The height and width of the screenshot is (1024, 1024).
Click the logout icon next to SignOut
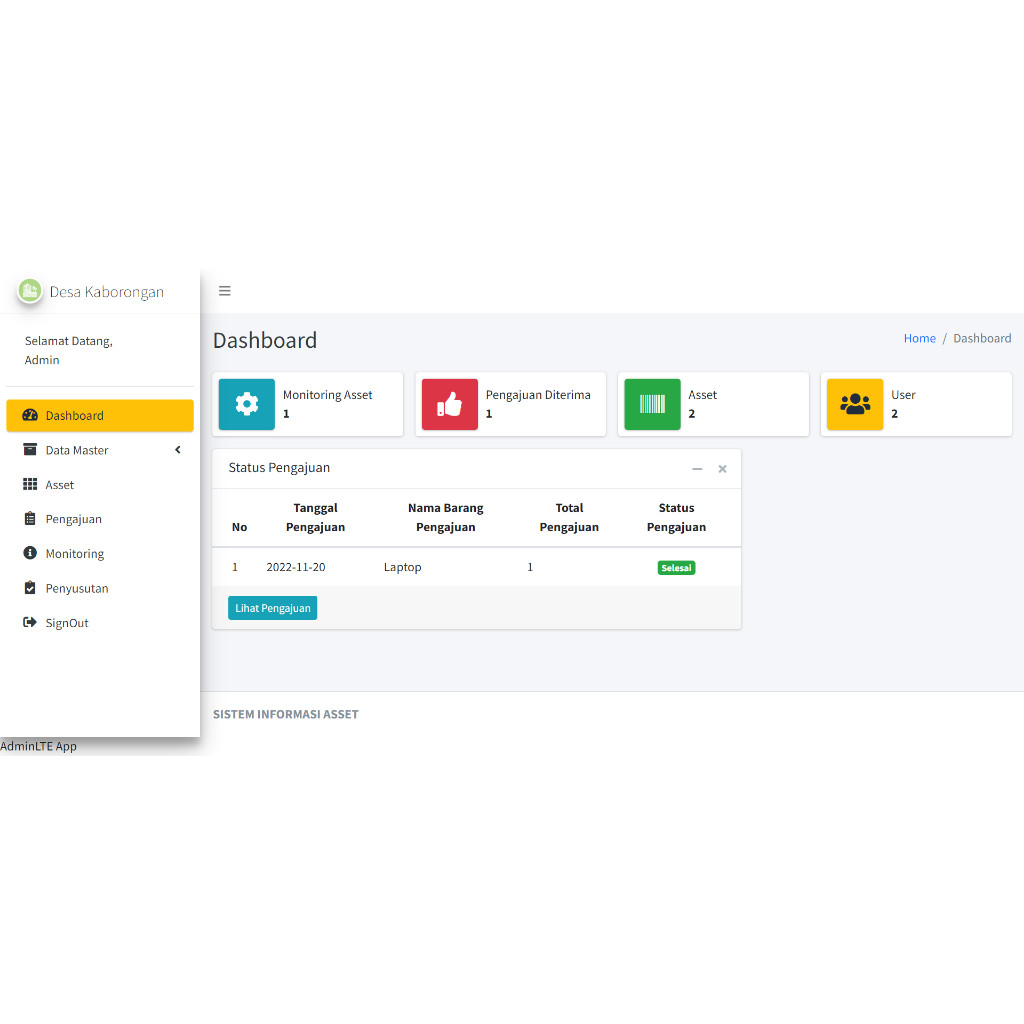(x=29, y=622)
